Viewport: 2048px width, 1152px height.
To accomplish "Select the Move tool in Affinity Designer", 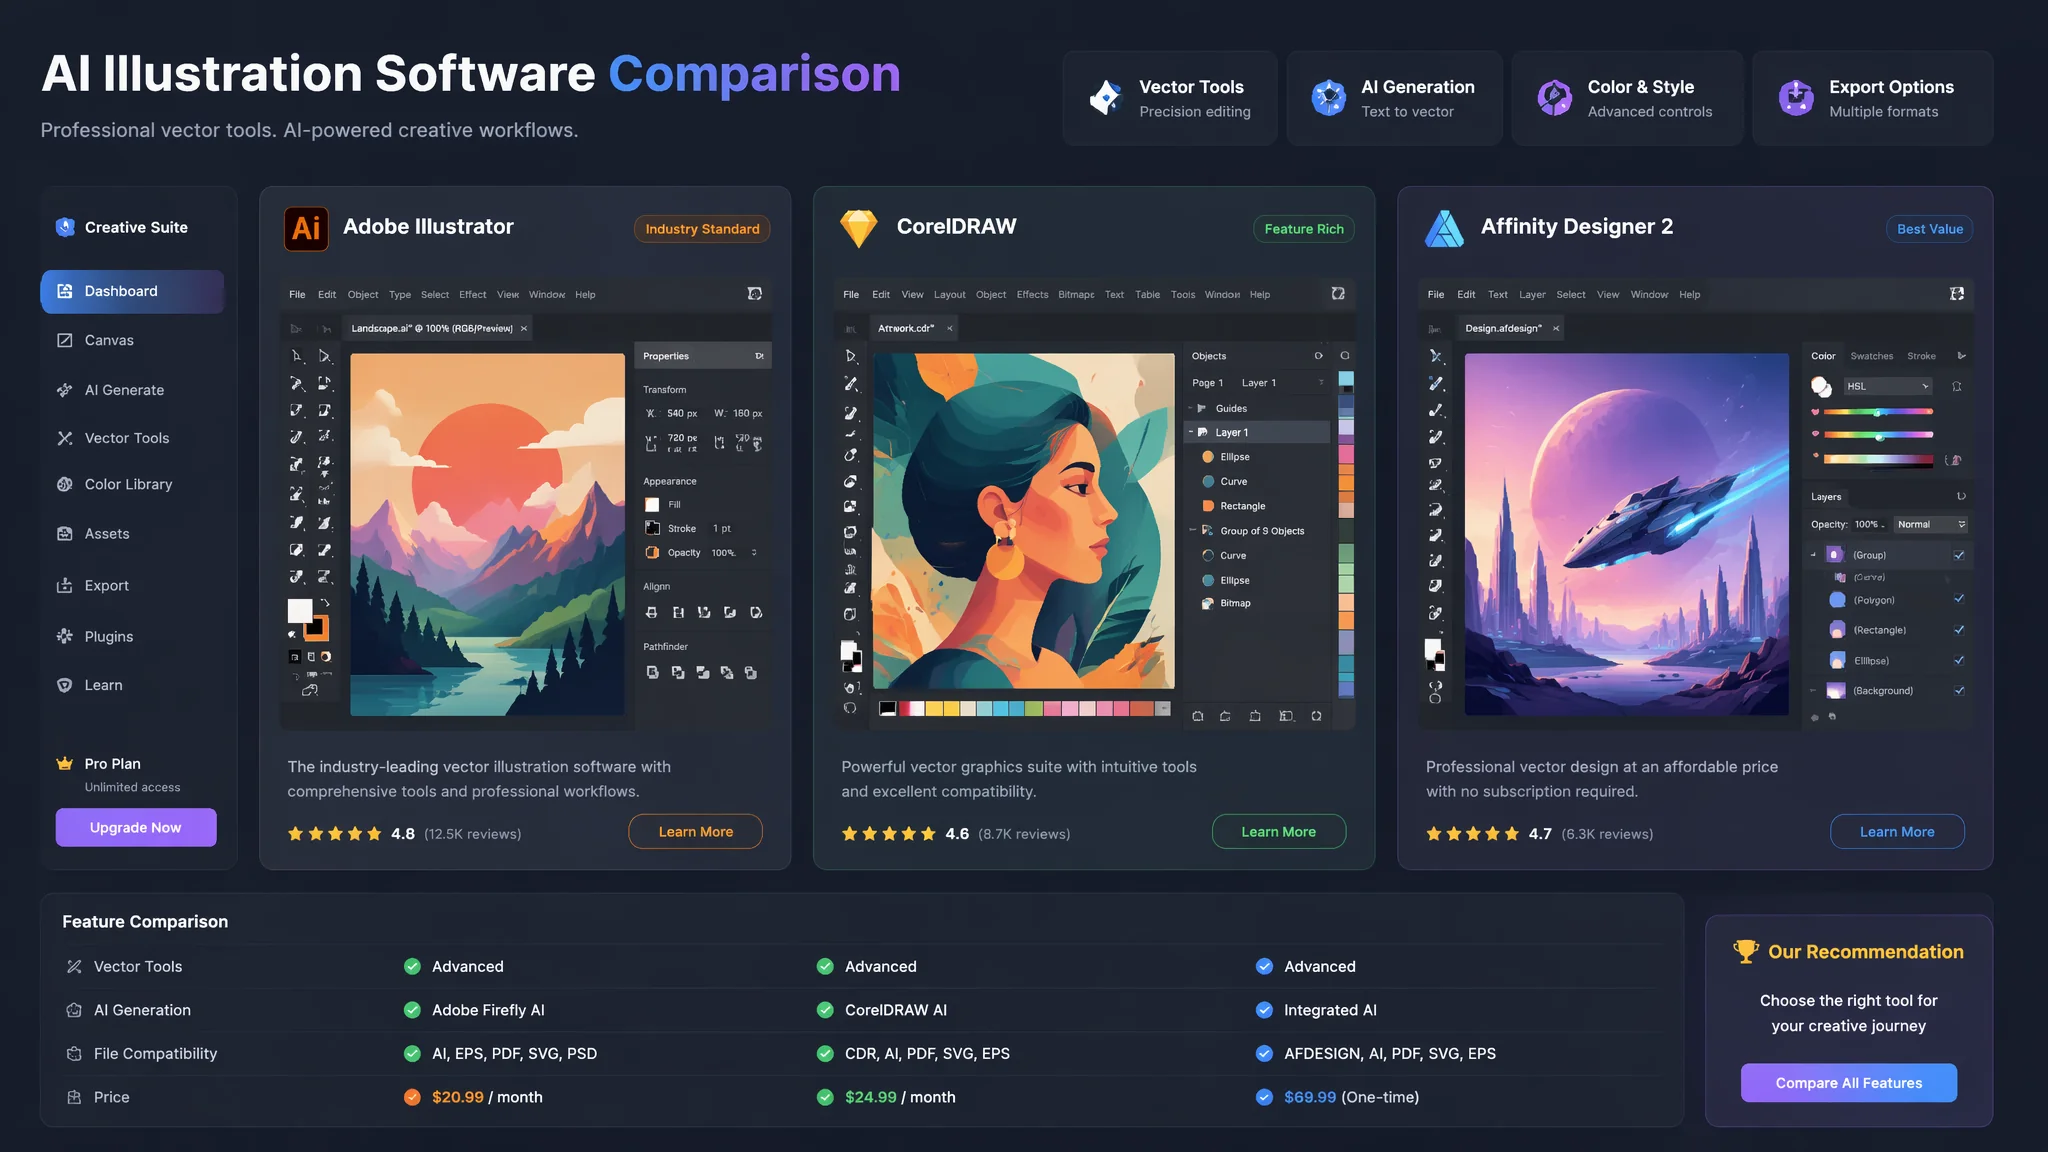I will (1435, 356).
